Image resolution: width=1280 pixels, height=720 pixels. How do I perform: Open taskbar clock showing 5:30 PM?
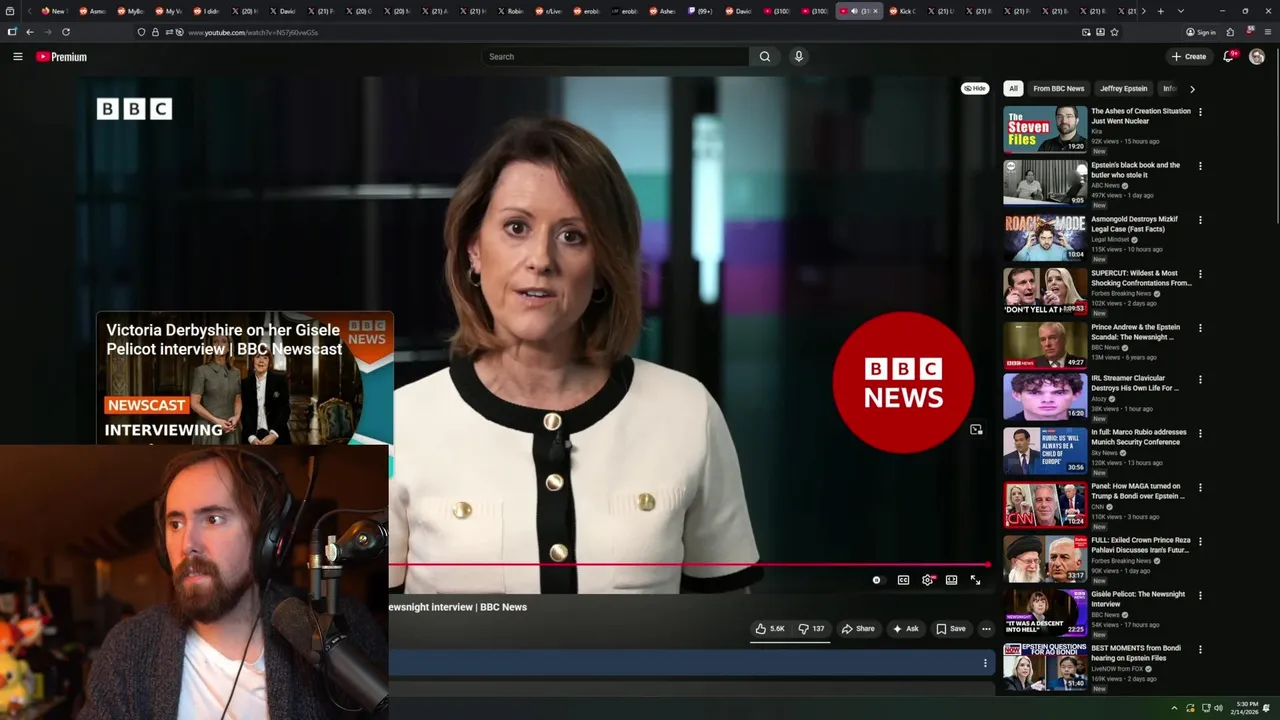1247,708
